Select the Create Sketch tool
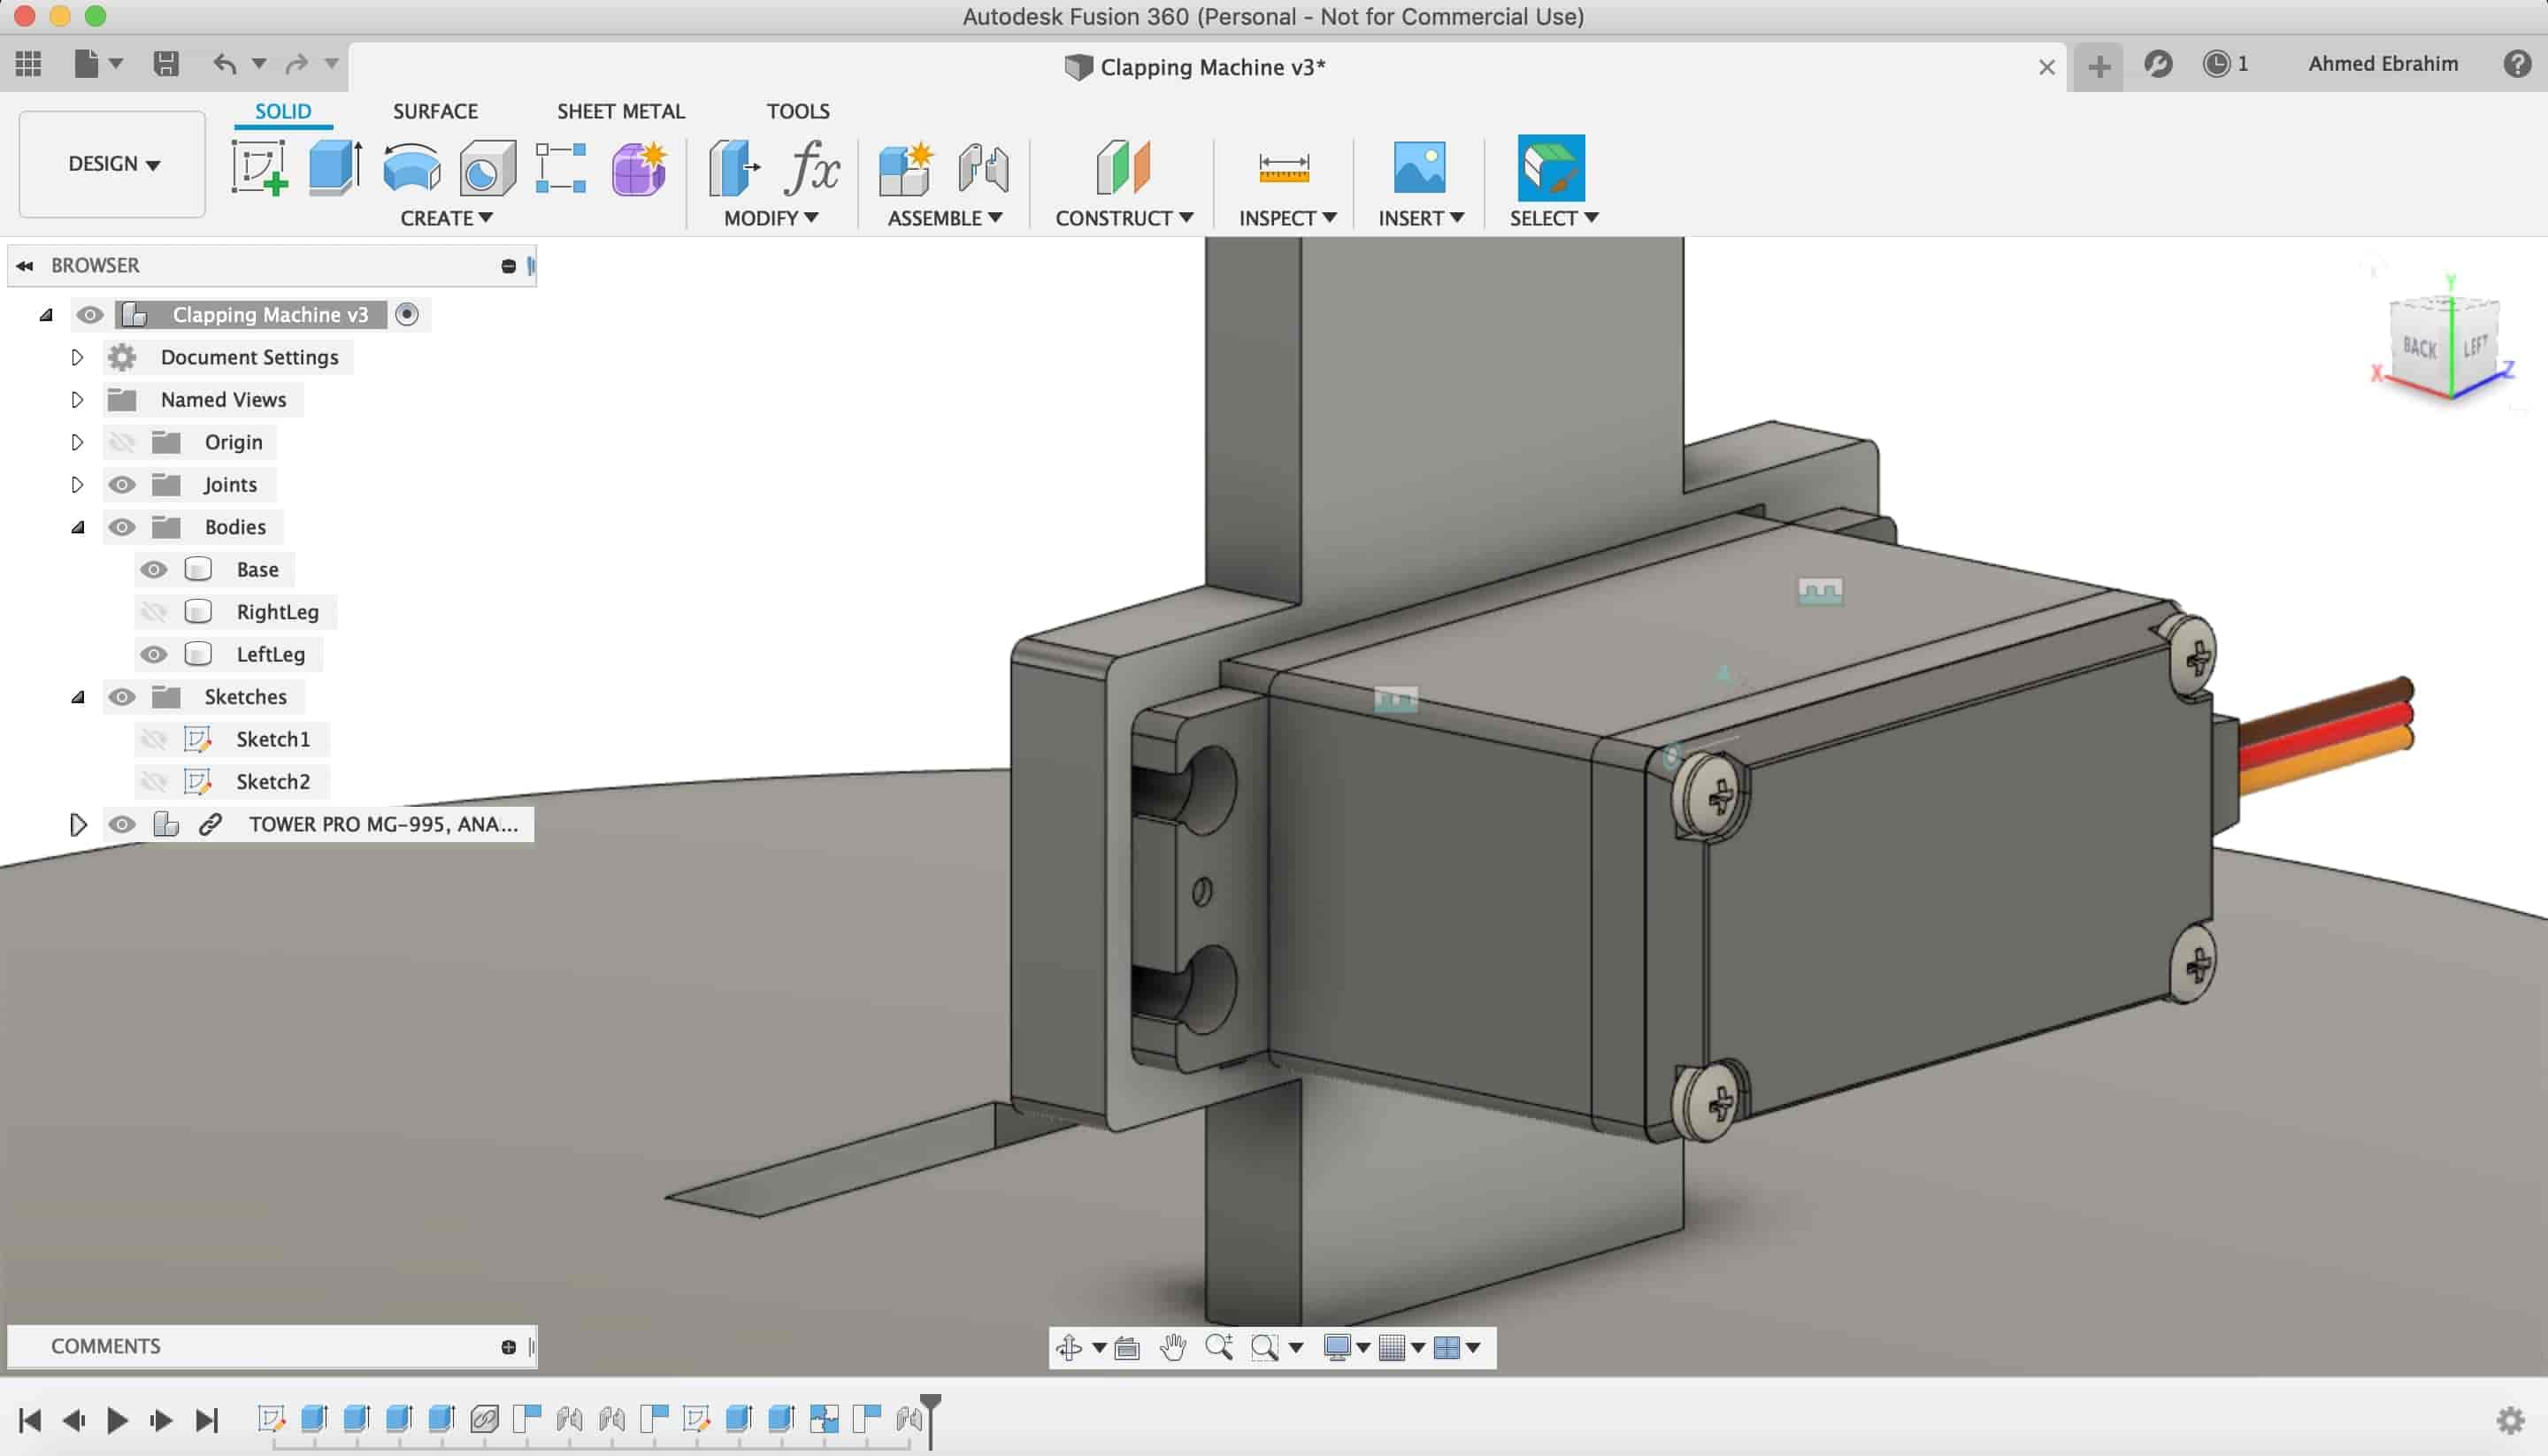2548x1456 pixels. [x=260, y=167]
